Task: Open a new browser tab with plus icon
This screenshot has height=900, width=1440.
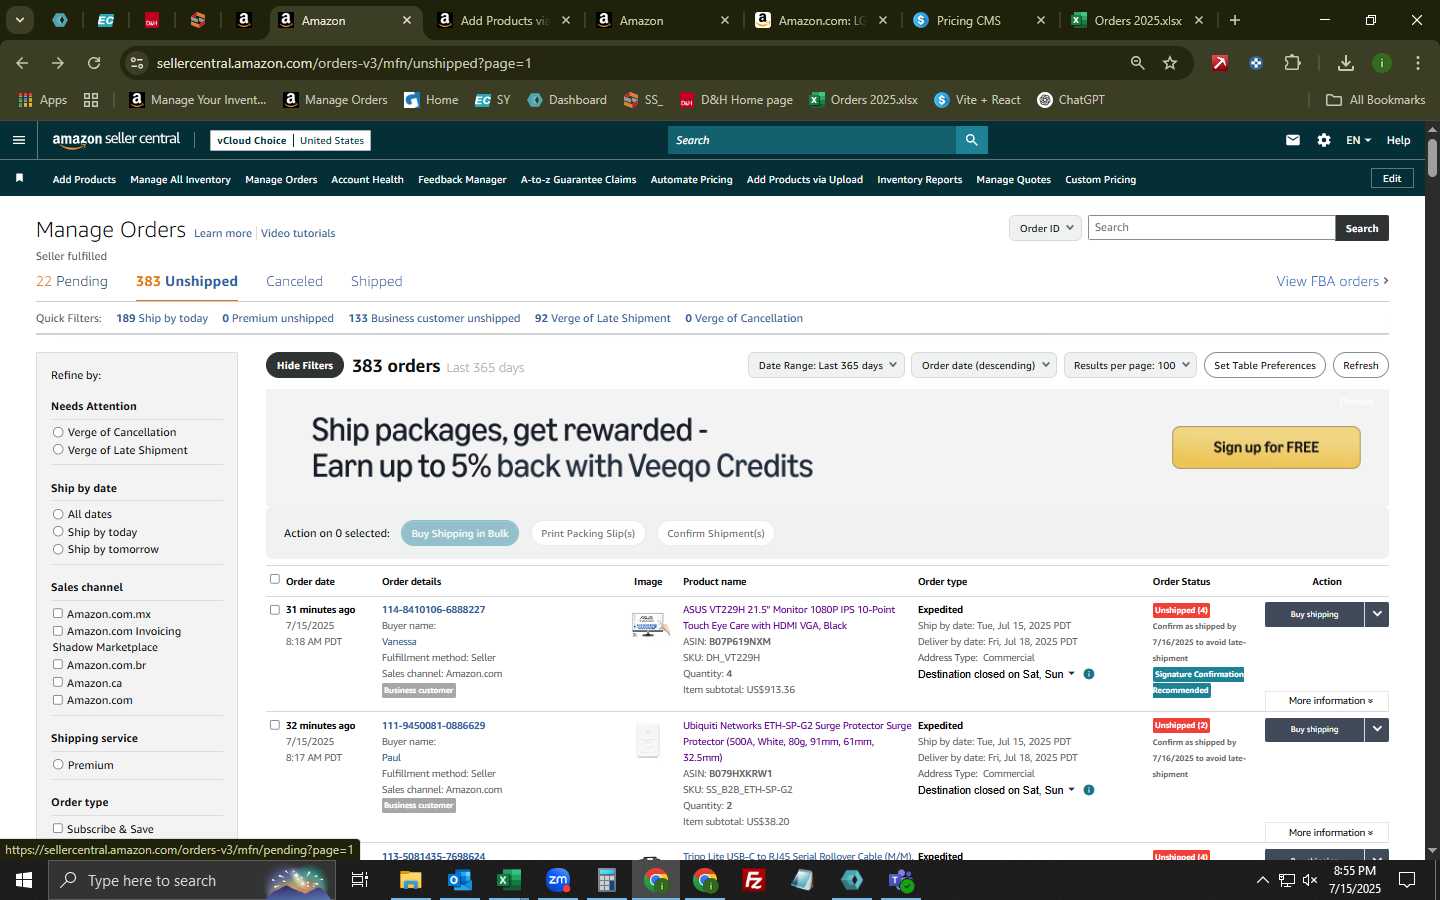Action: coord(1235,20)
